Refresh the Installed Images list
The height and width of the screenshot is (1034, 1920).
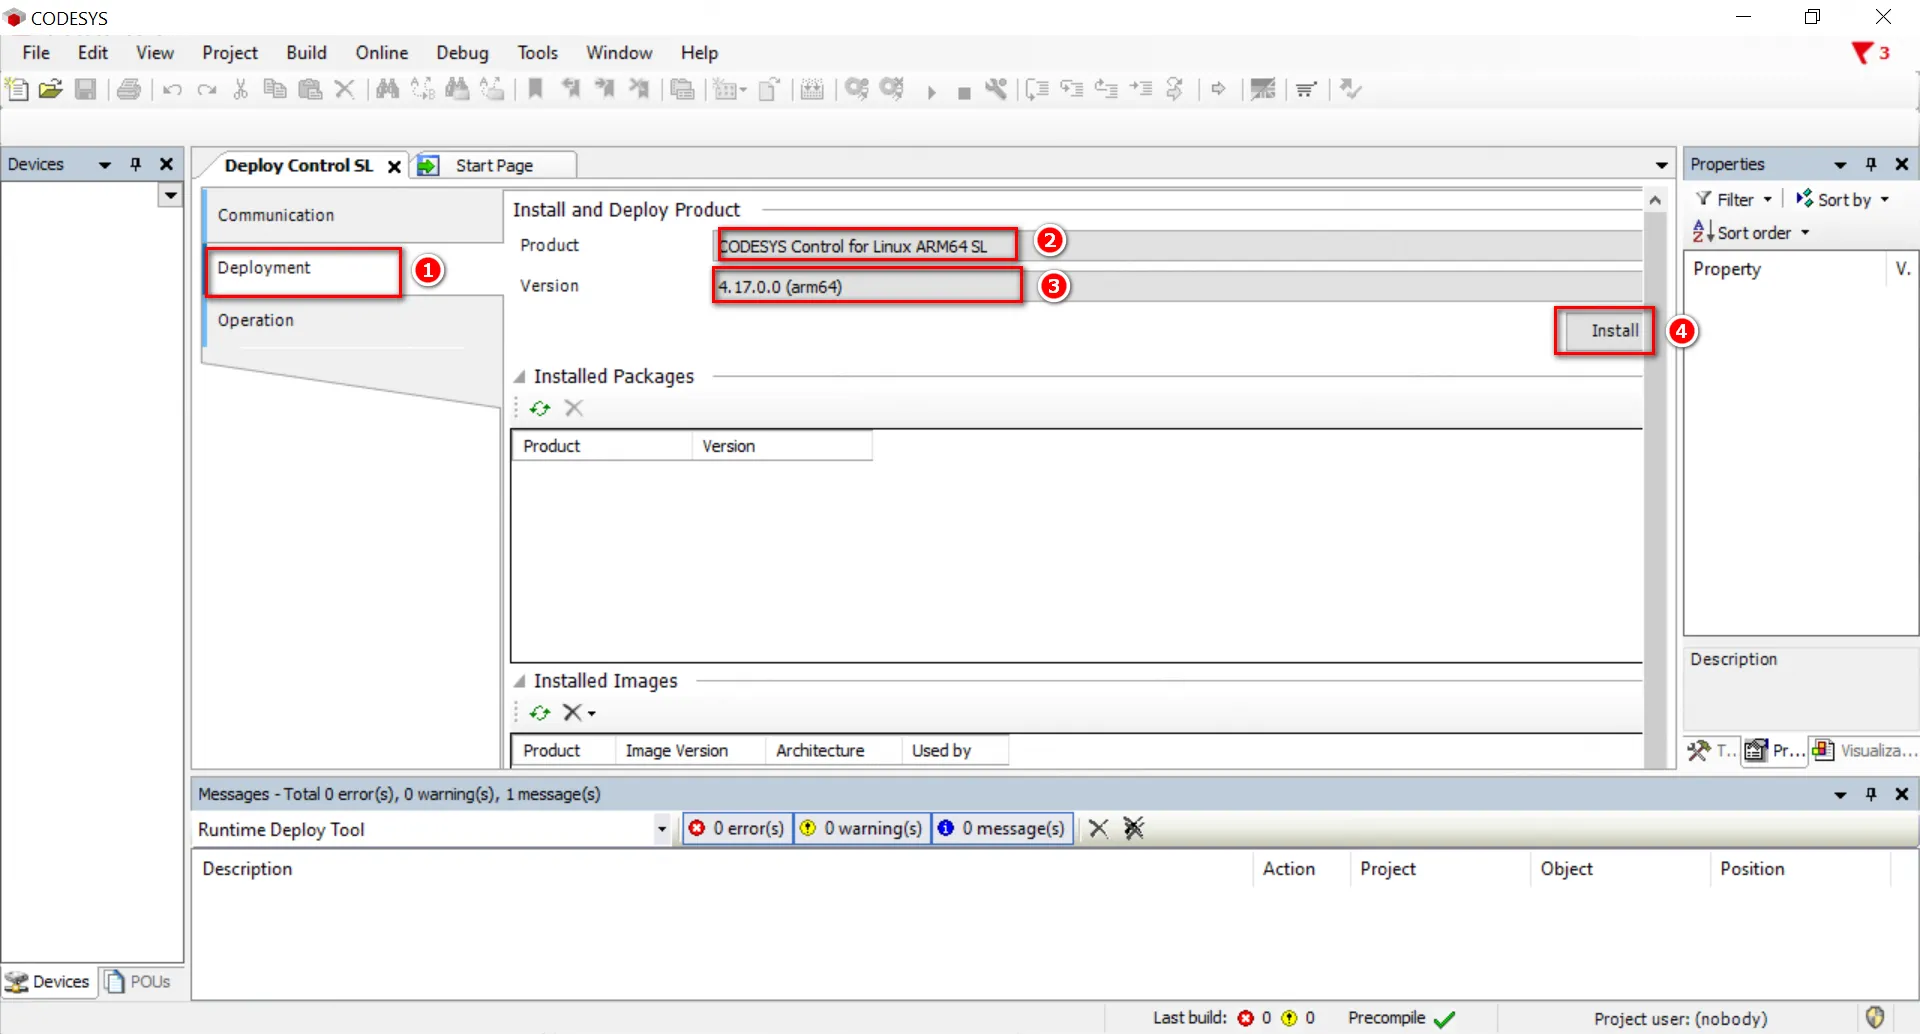[540, 713]
